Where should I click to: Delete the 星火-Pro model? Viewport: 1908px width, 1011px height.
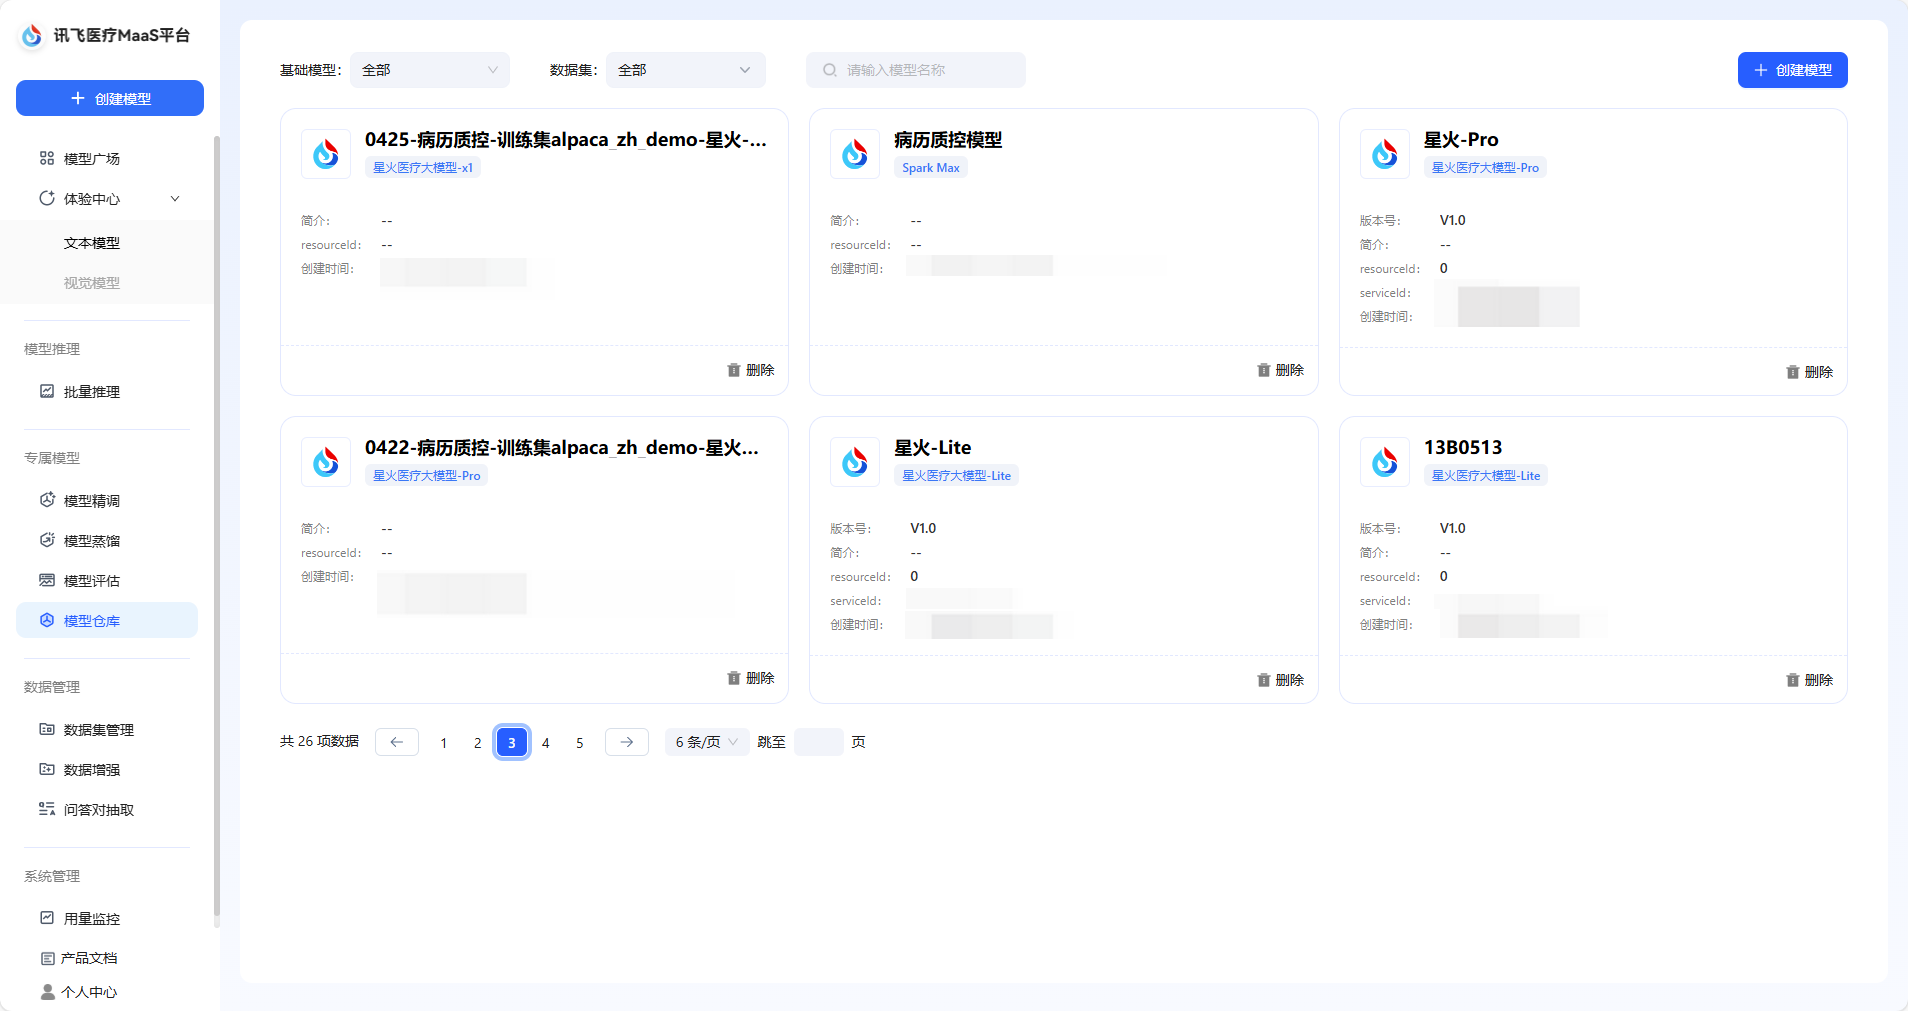click(1809, 372)
